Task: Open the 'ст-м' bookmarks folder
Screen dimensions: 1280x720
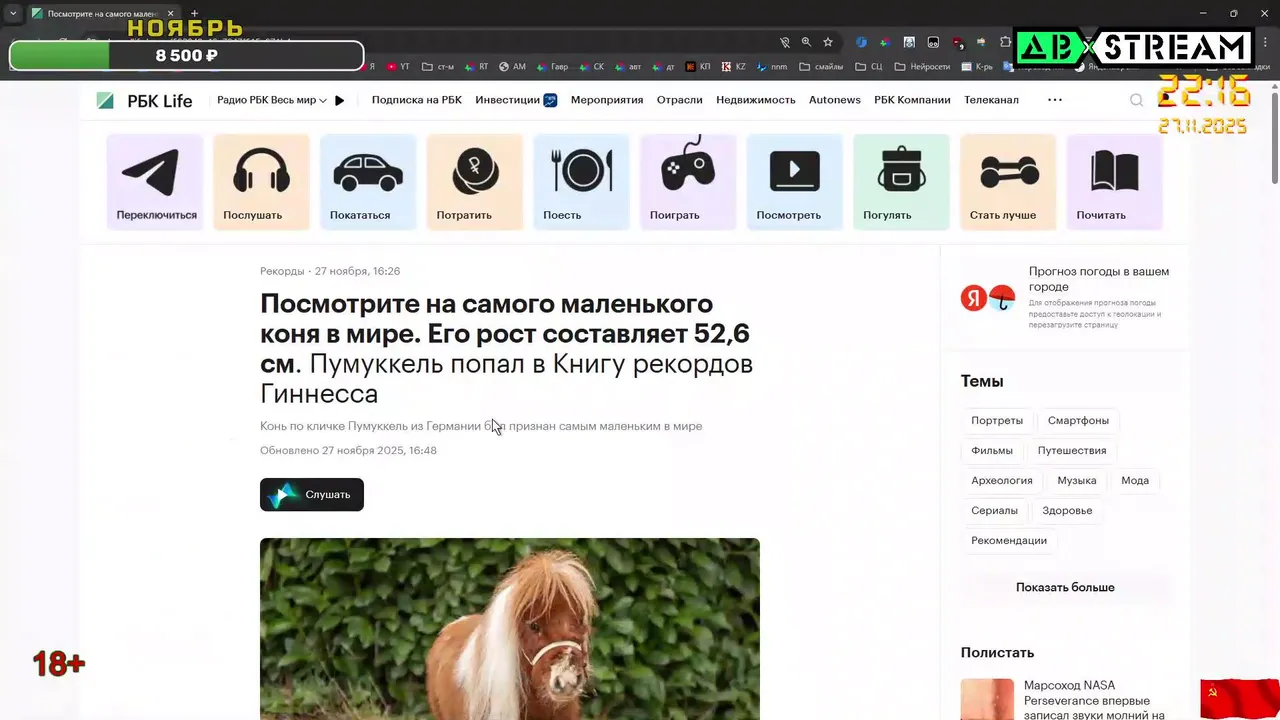Action: (438, 67)
